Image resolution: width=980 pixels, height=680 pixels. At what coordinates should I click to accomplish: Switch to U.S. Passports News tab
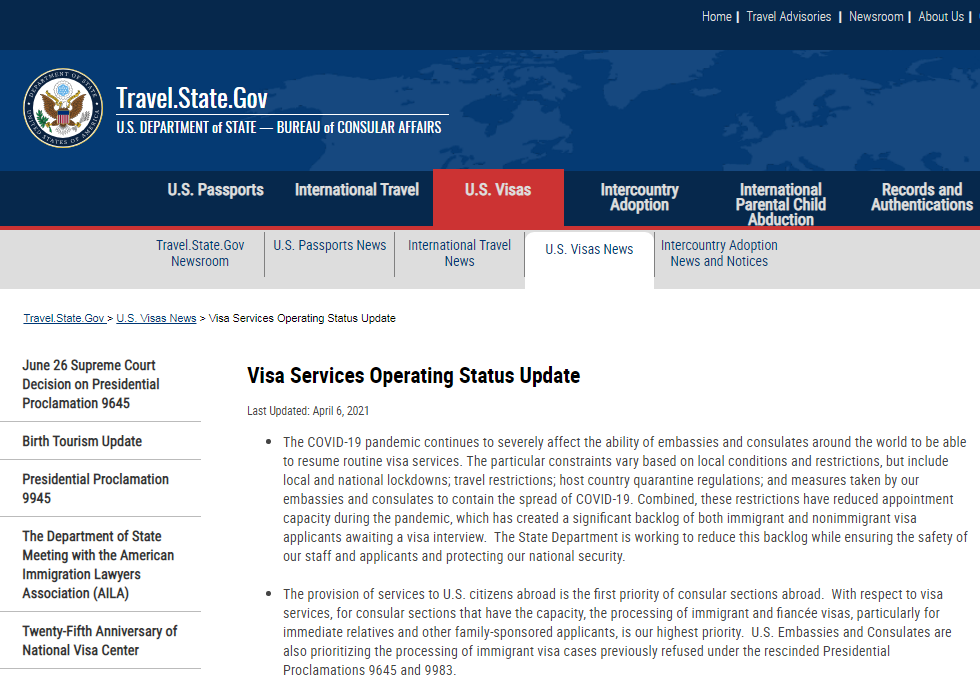pyautogui.click(x=329, y=246)
